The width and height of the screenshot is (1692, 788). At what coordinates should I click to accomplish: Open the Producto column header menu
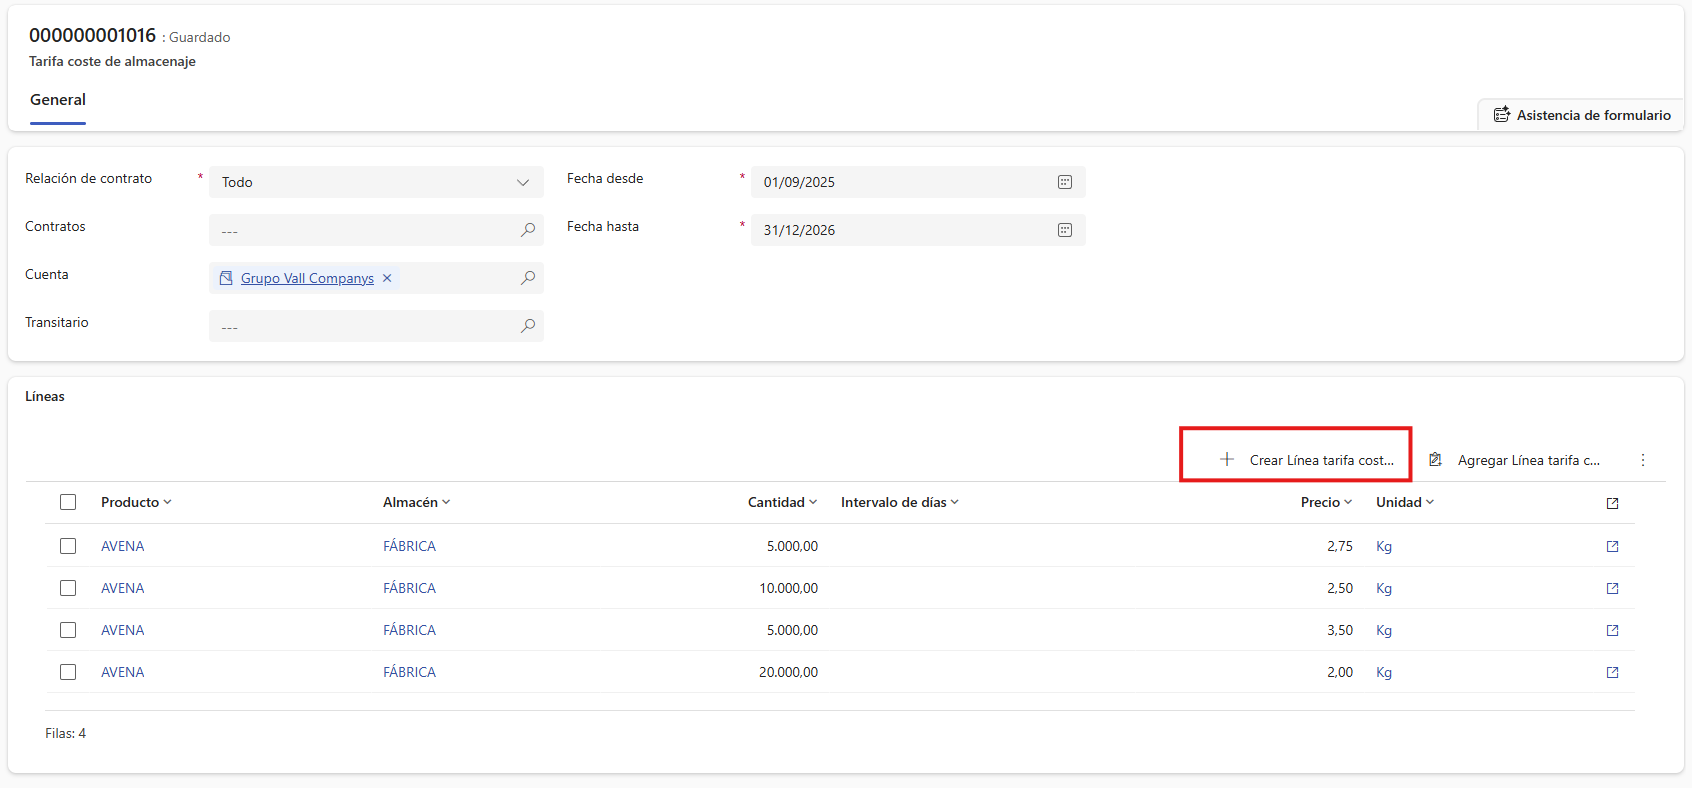[136, 502]
